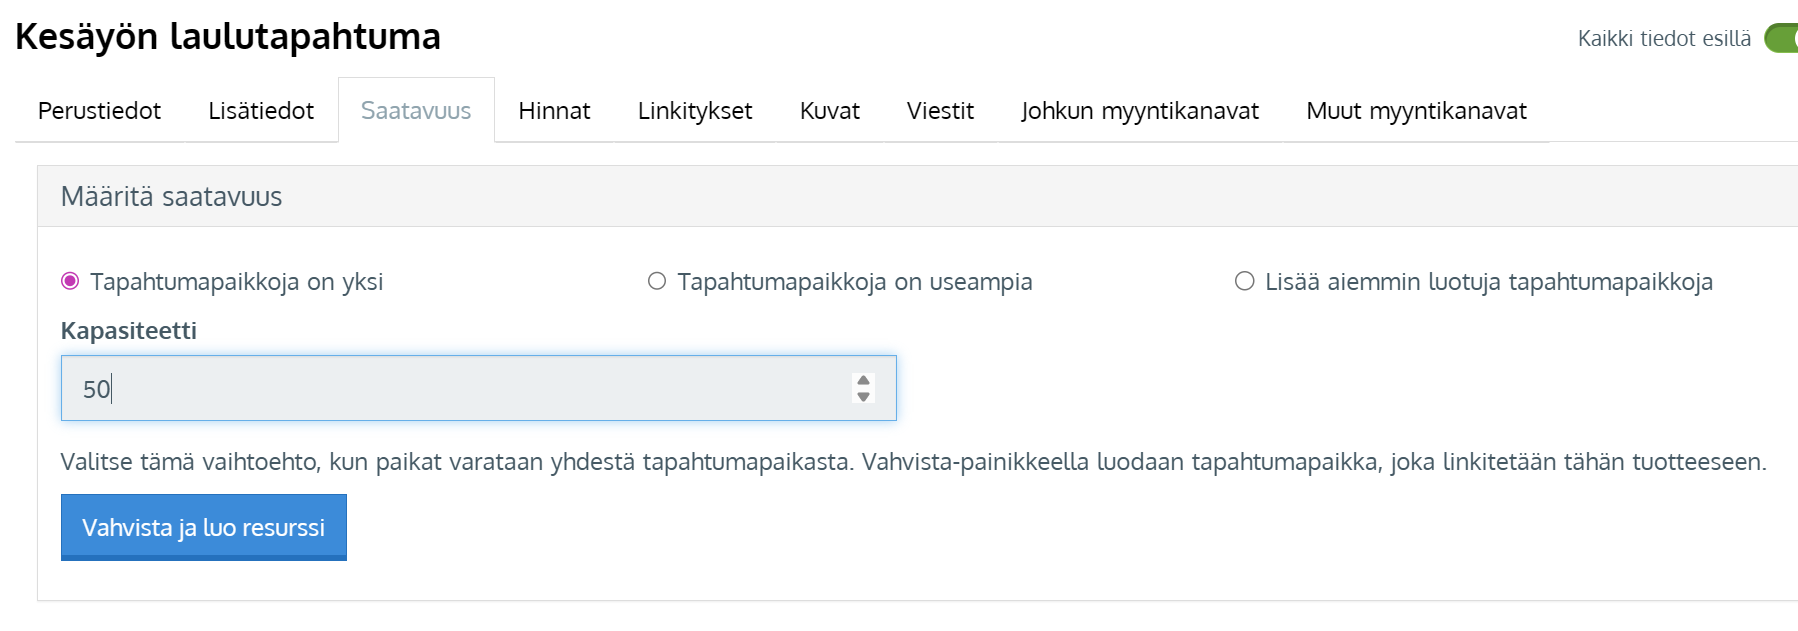Select the Saatavuus tab
The width and height of the screenshot is (1798, 631).
(416, 111)
